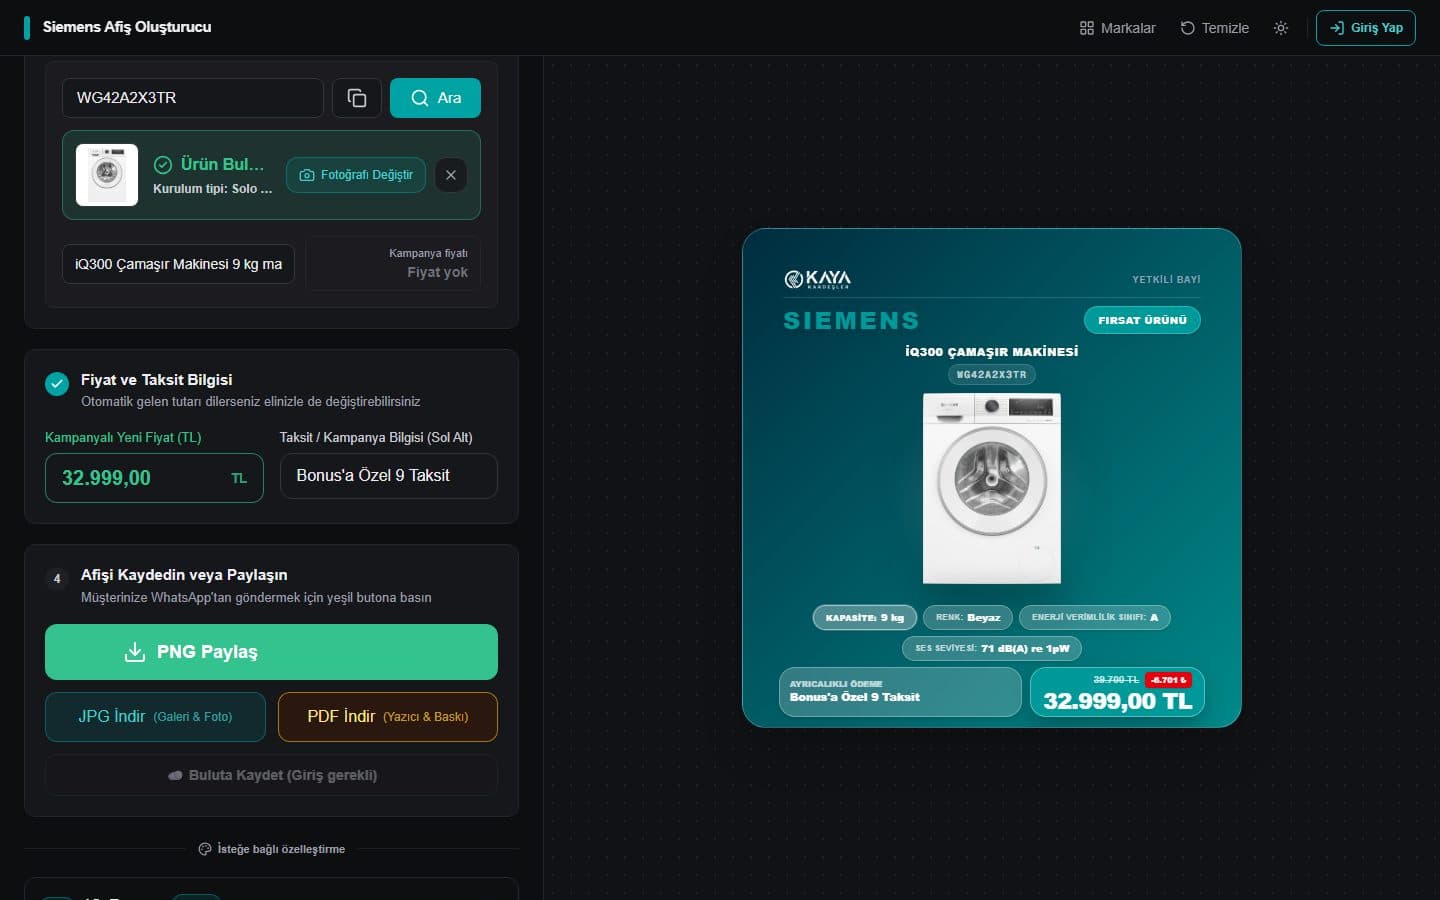1440x900 pixels.
Task: Click the WG42A2X3TR model tag on the poster
Action: pyautogui.click(x=992, y=374)
